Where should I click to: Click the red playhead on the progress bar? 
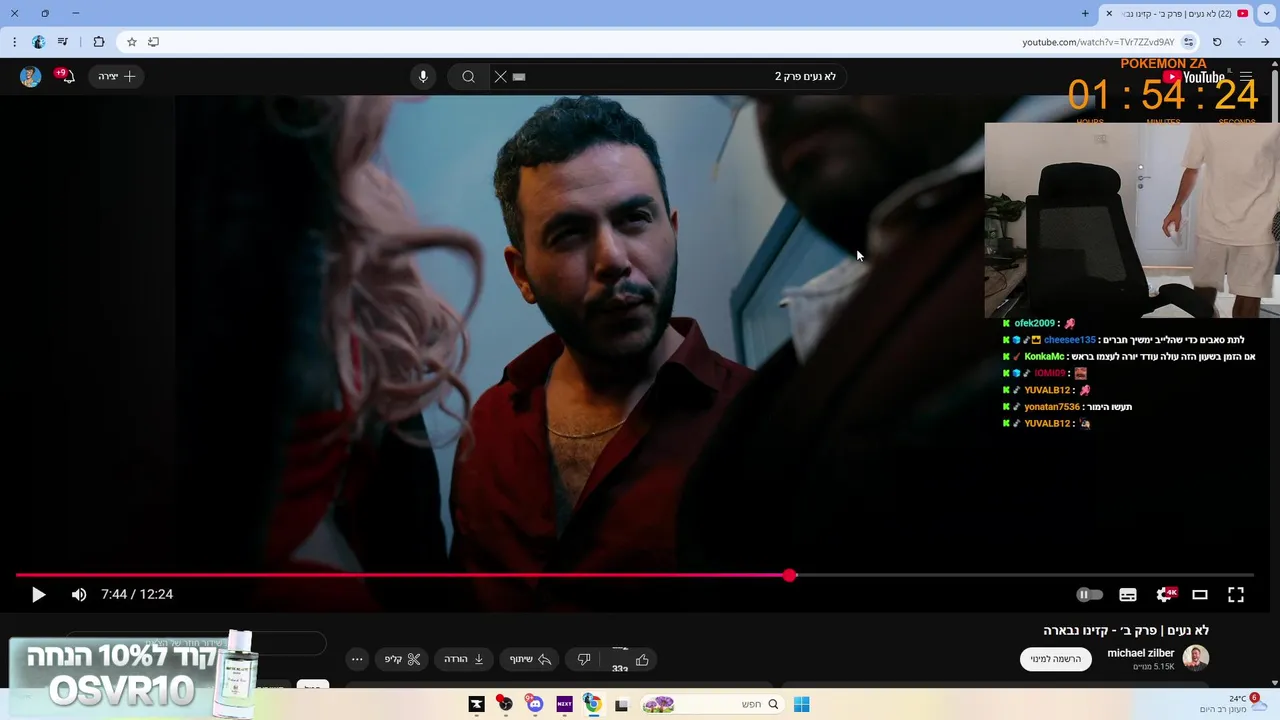tap(790, 575)
